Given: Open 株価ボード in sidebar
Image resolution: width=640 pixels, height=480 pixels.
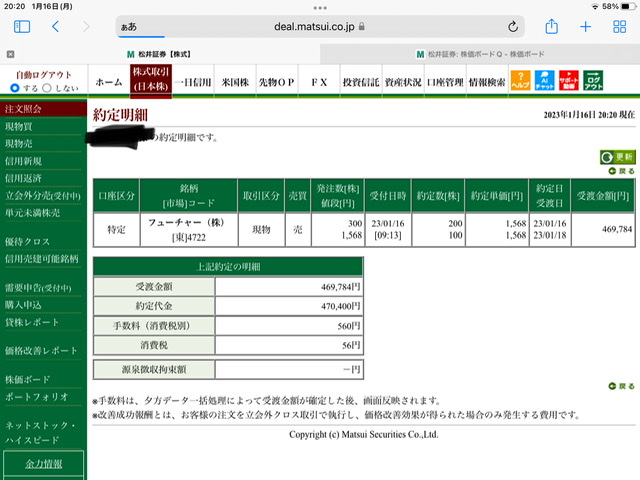Looking at the screenshot, I should click(27, 379).
